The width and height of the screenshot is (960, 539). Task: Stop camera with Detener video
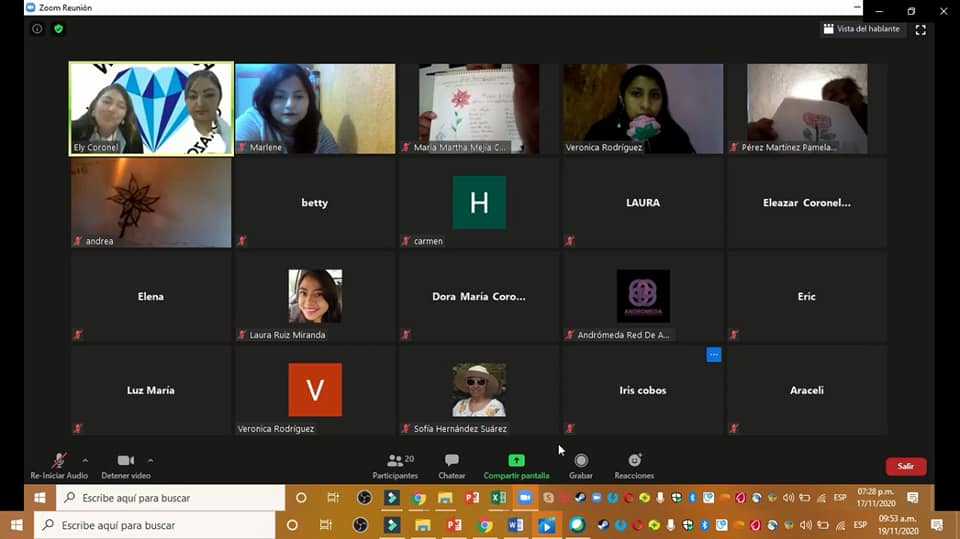(x=126, y=461)
